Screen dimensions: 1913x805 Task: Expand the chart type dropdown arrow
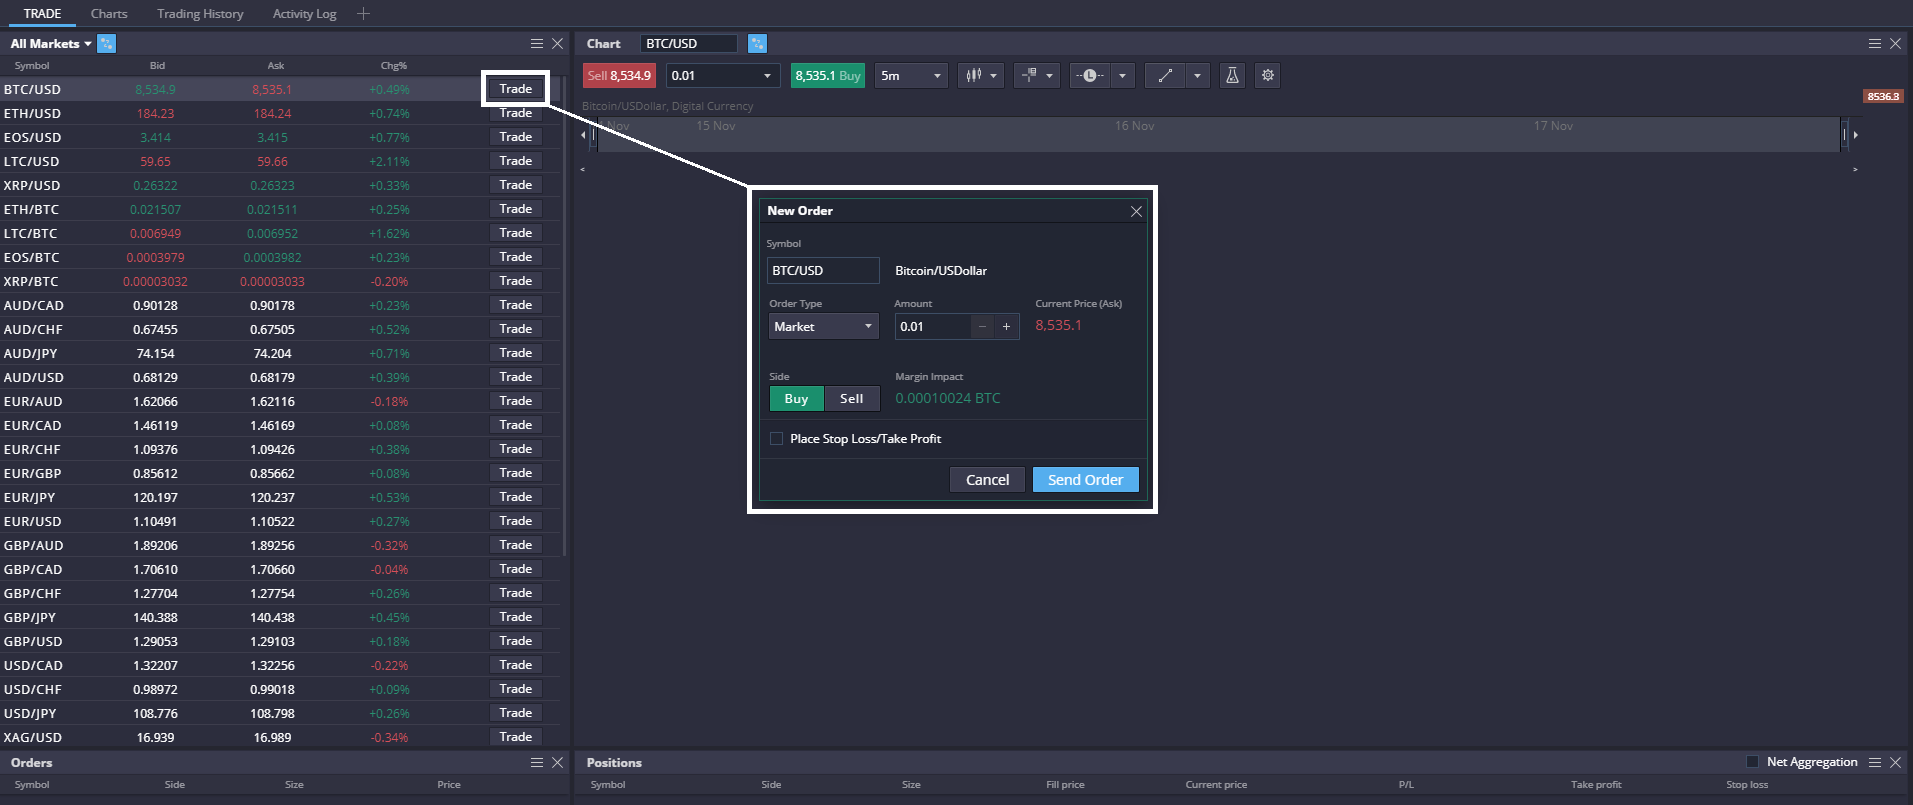click(x=994, y=76)
